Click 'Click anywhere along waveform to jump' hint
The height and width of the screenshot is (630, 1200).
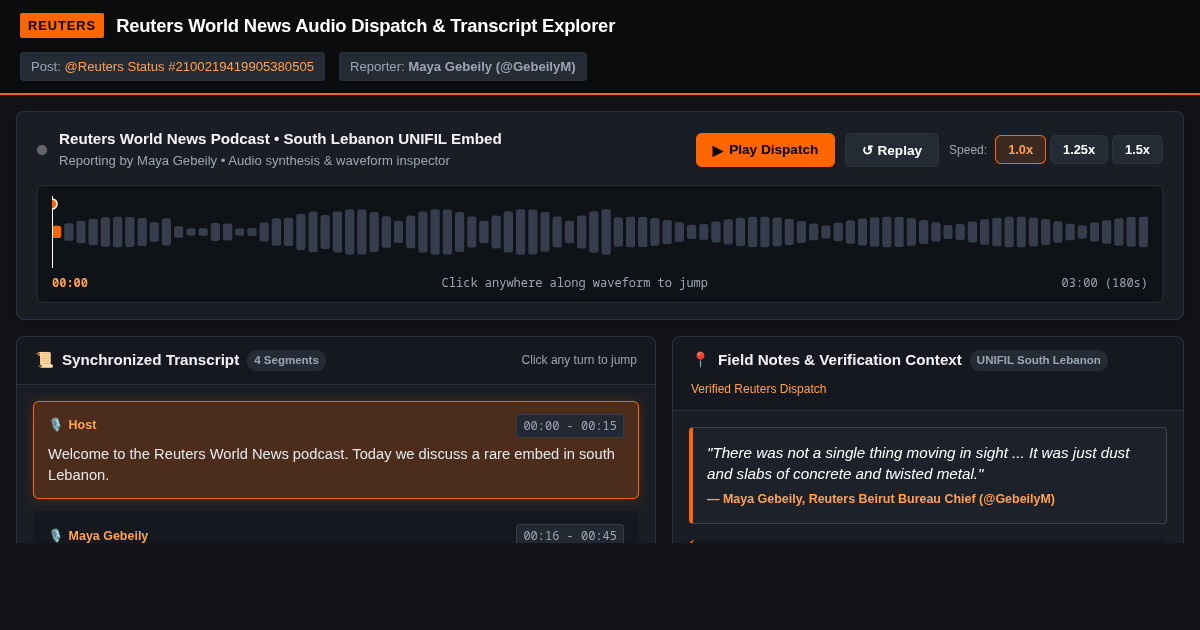coord(575,283)
